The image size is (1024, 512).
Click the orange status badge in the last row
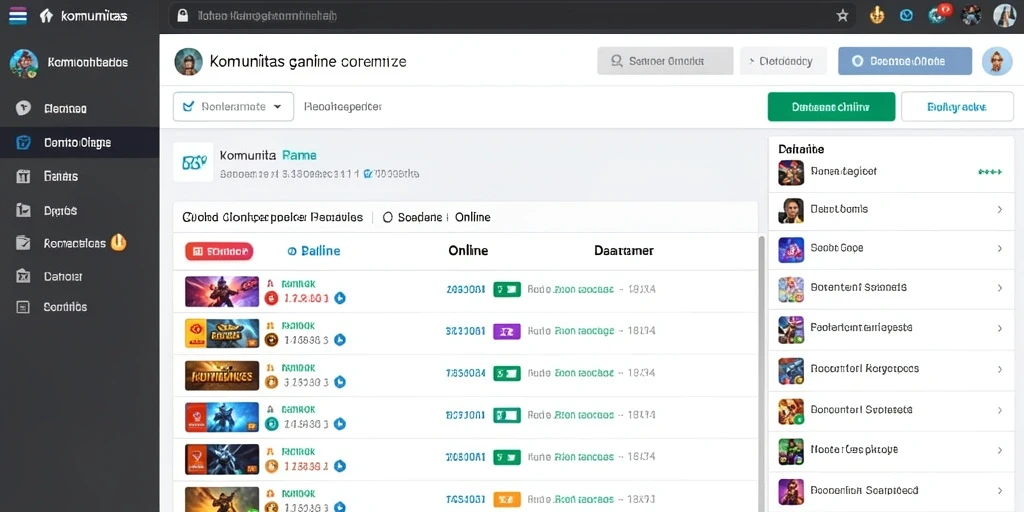pyautogui.click(x=507, y=499)
